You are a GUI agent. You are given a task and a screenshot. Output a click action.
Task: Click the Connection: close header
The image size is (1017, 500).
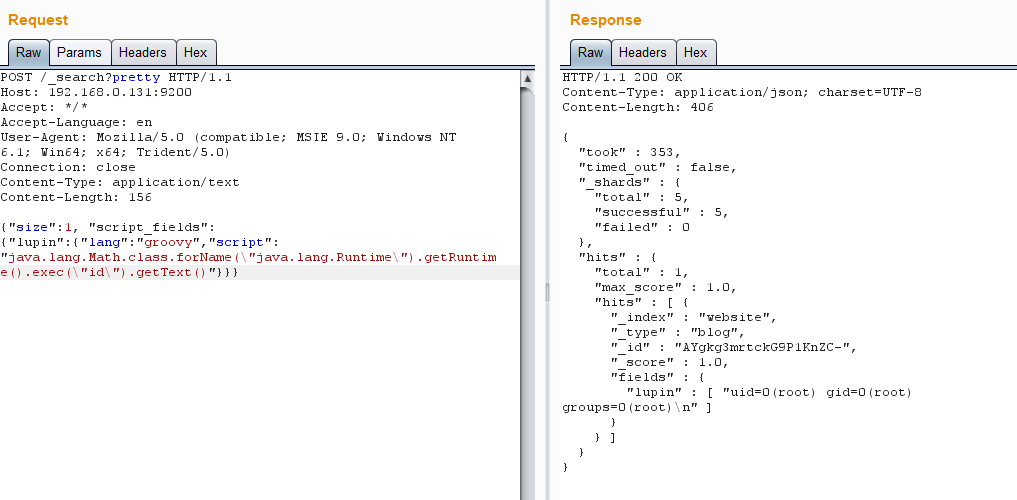tap(68, 167)
